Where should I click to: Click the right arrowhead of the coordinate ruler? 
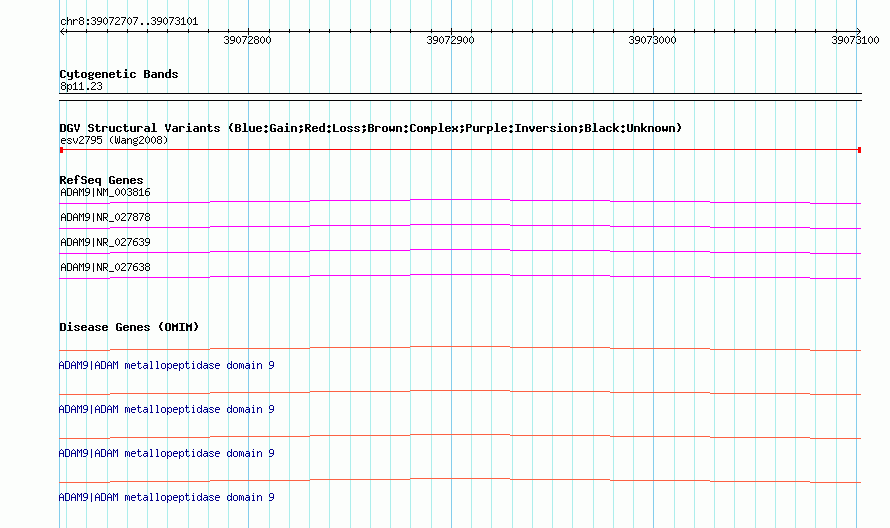[858, 31]
